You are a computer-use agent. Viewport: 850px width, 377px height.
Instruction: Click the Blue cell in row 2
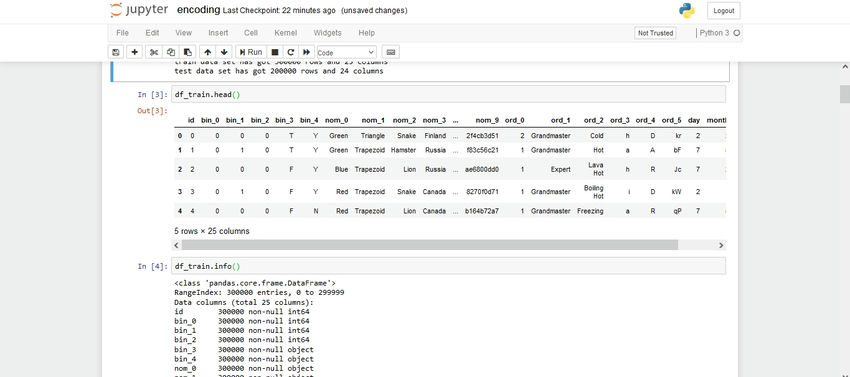[x=342, y=169]
